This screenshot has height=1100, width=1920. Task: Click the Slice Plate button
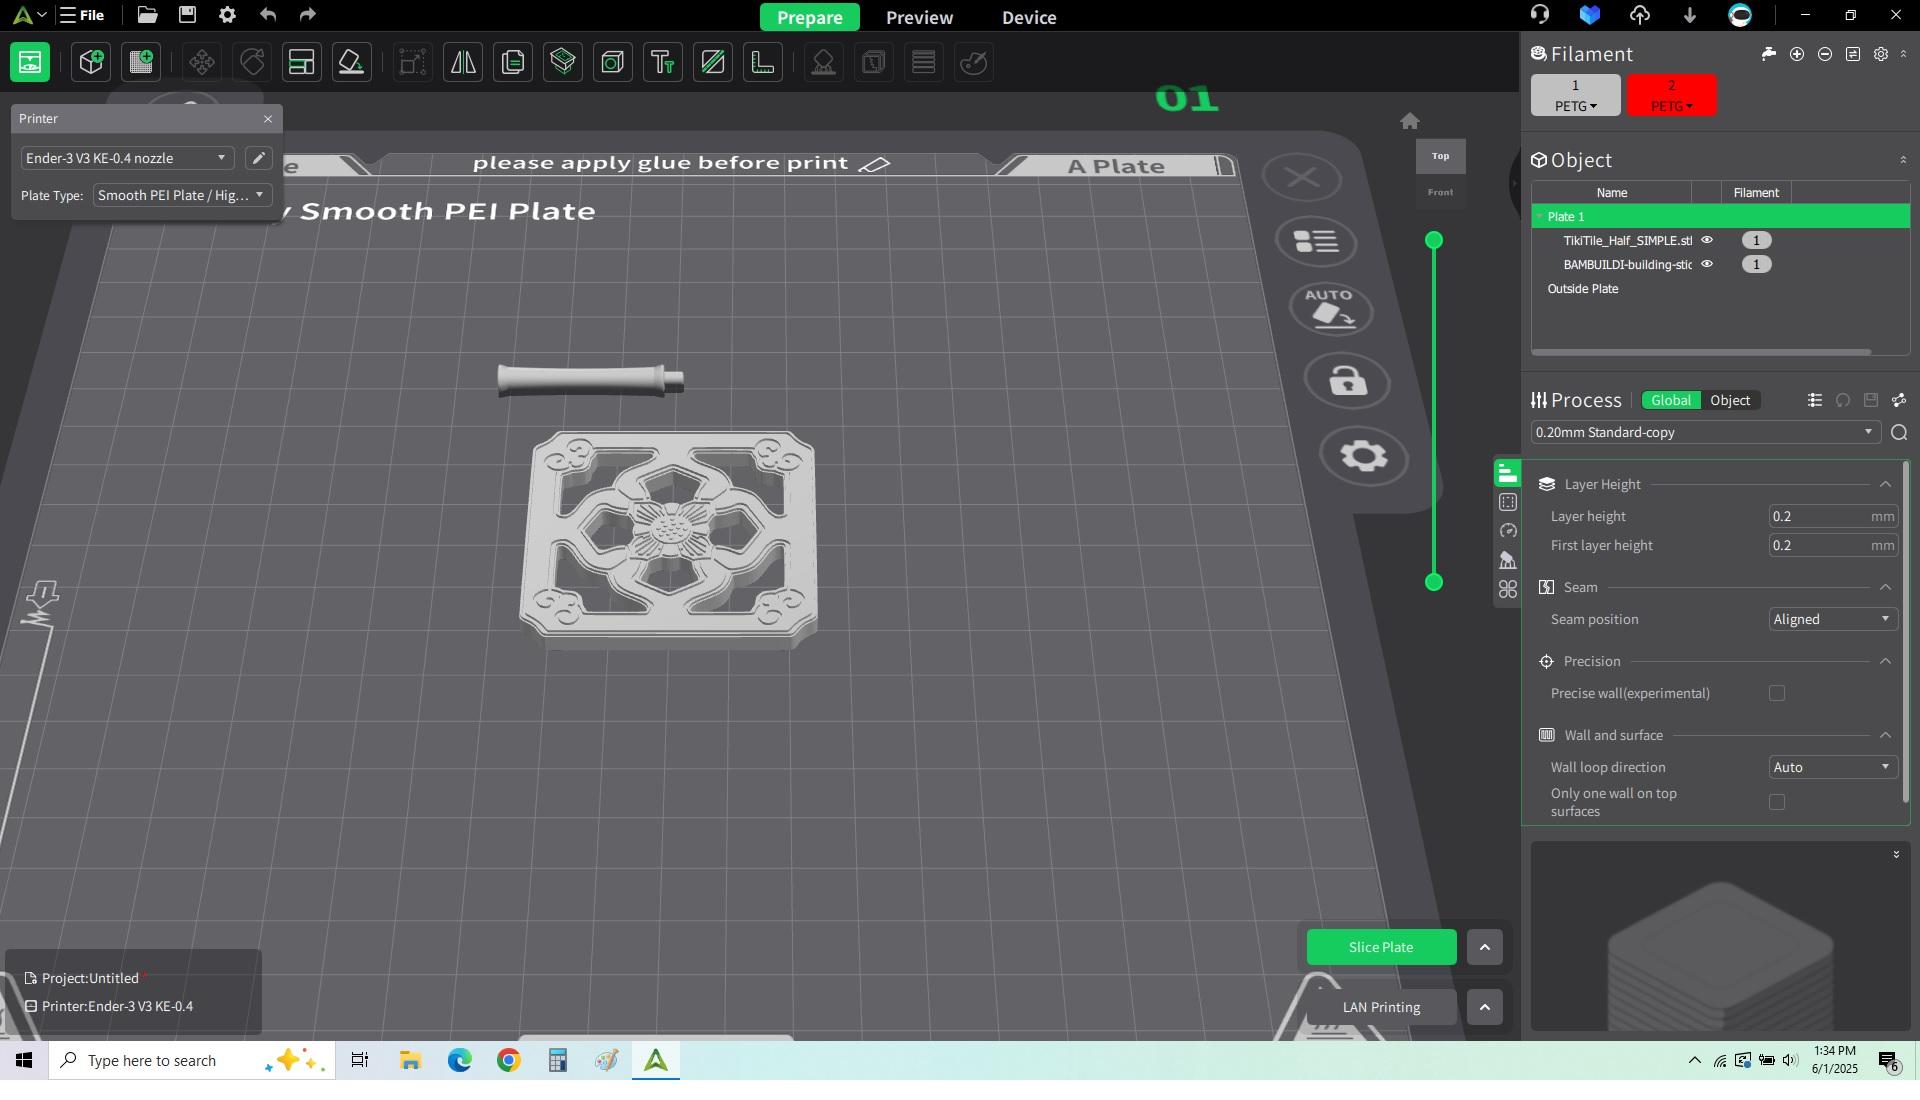pos(1380,947)
